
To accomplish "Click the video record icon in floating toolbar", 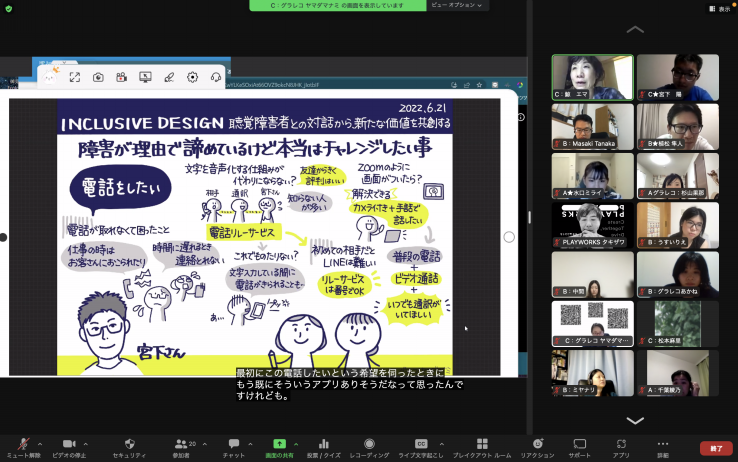I will pos(121,77).
